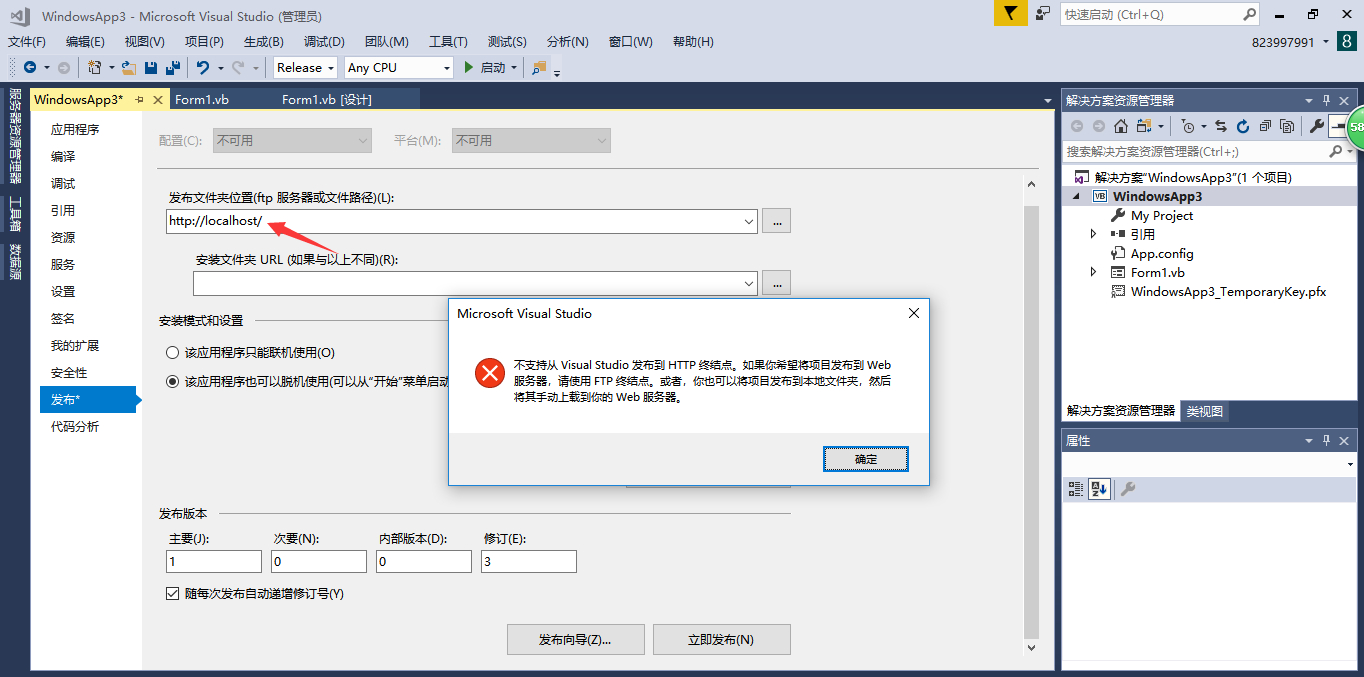The height and width of the screenshot is (677, 1364).
Task: Open the Undo history dropdown arrow
Action: pos(220,67)
